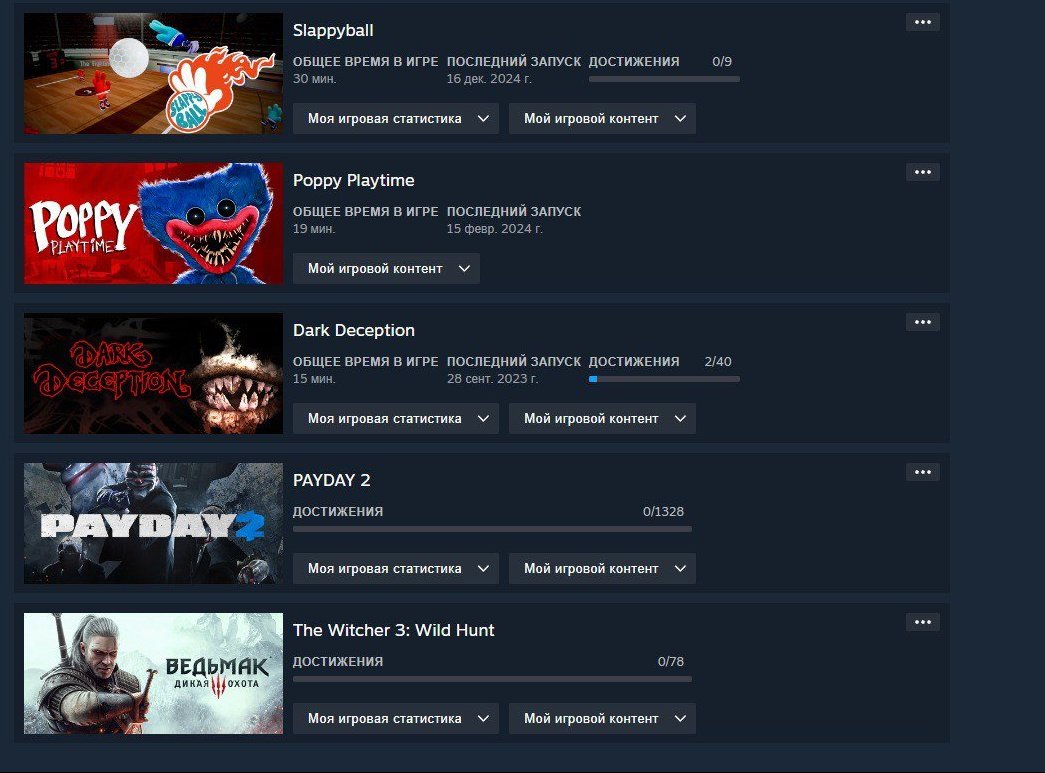Click the PAYDAY 2 cover thumbnail
This screenshot has height=773, width=1045.
pyautogui.click(x=153, y=523)
